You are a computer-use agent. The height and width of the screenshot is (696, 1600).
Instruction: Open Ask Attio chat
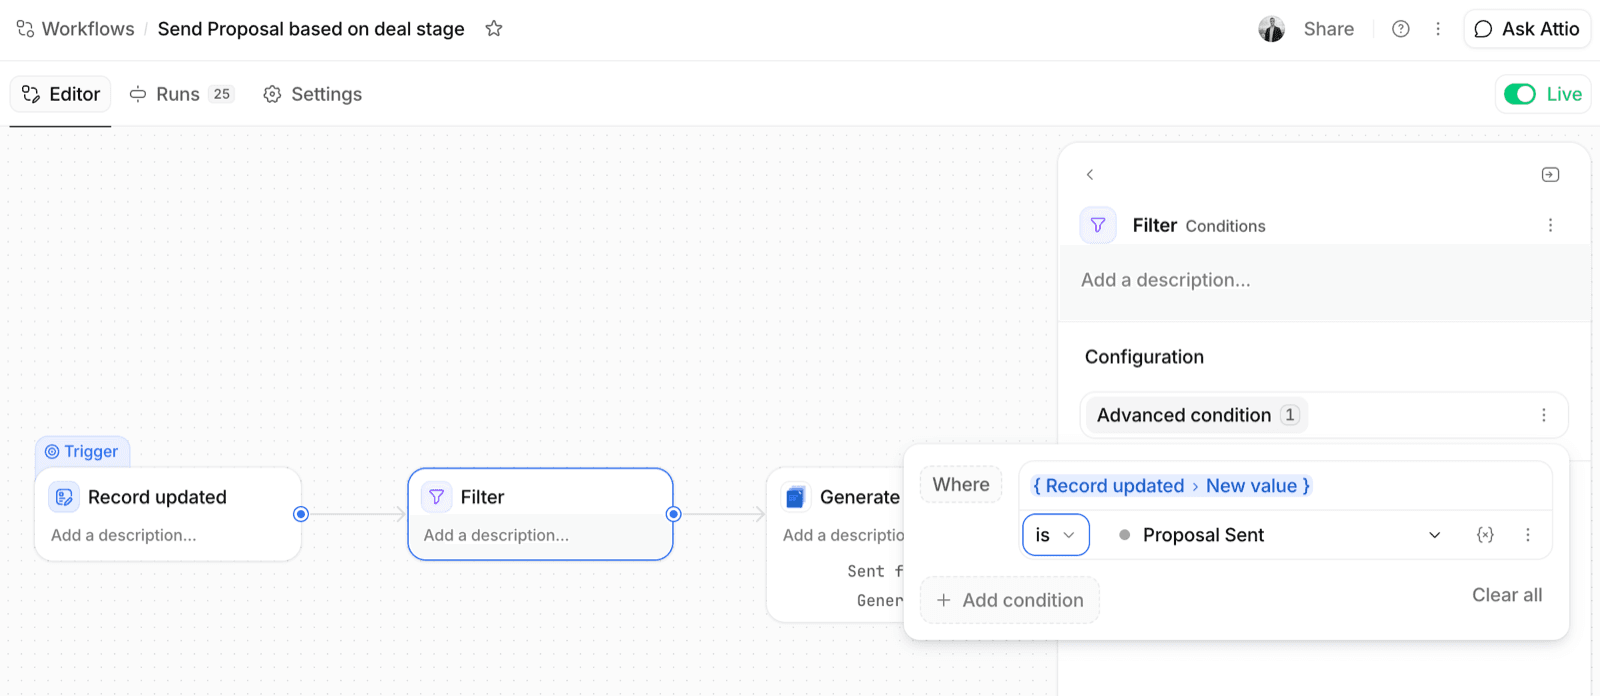coord(1527,29)
